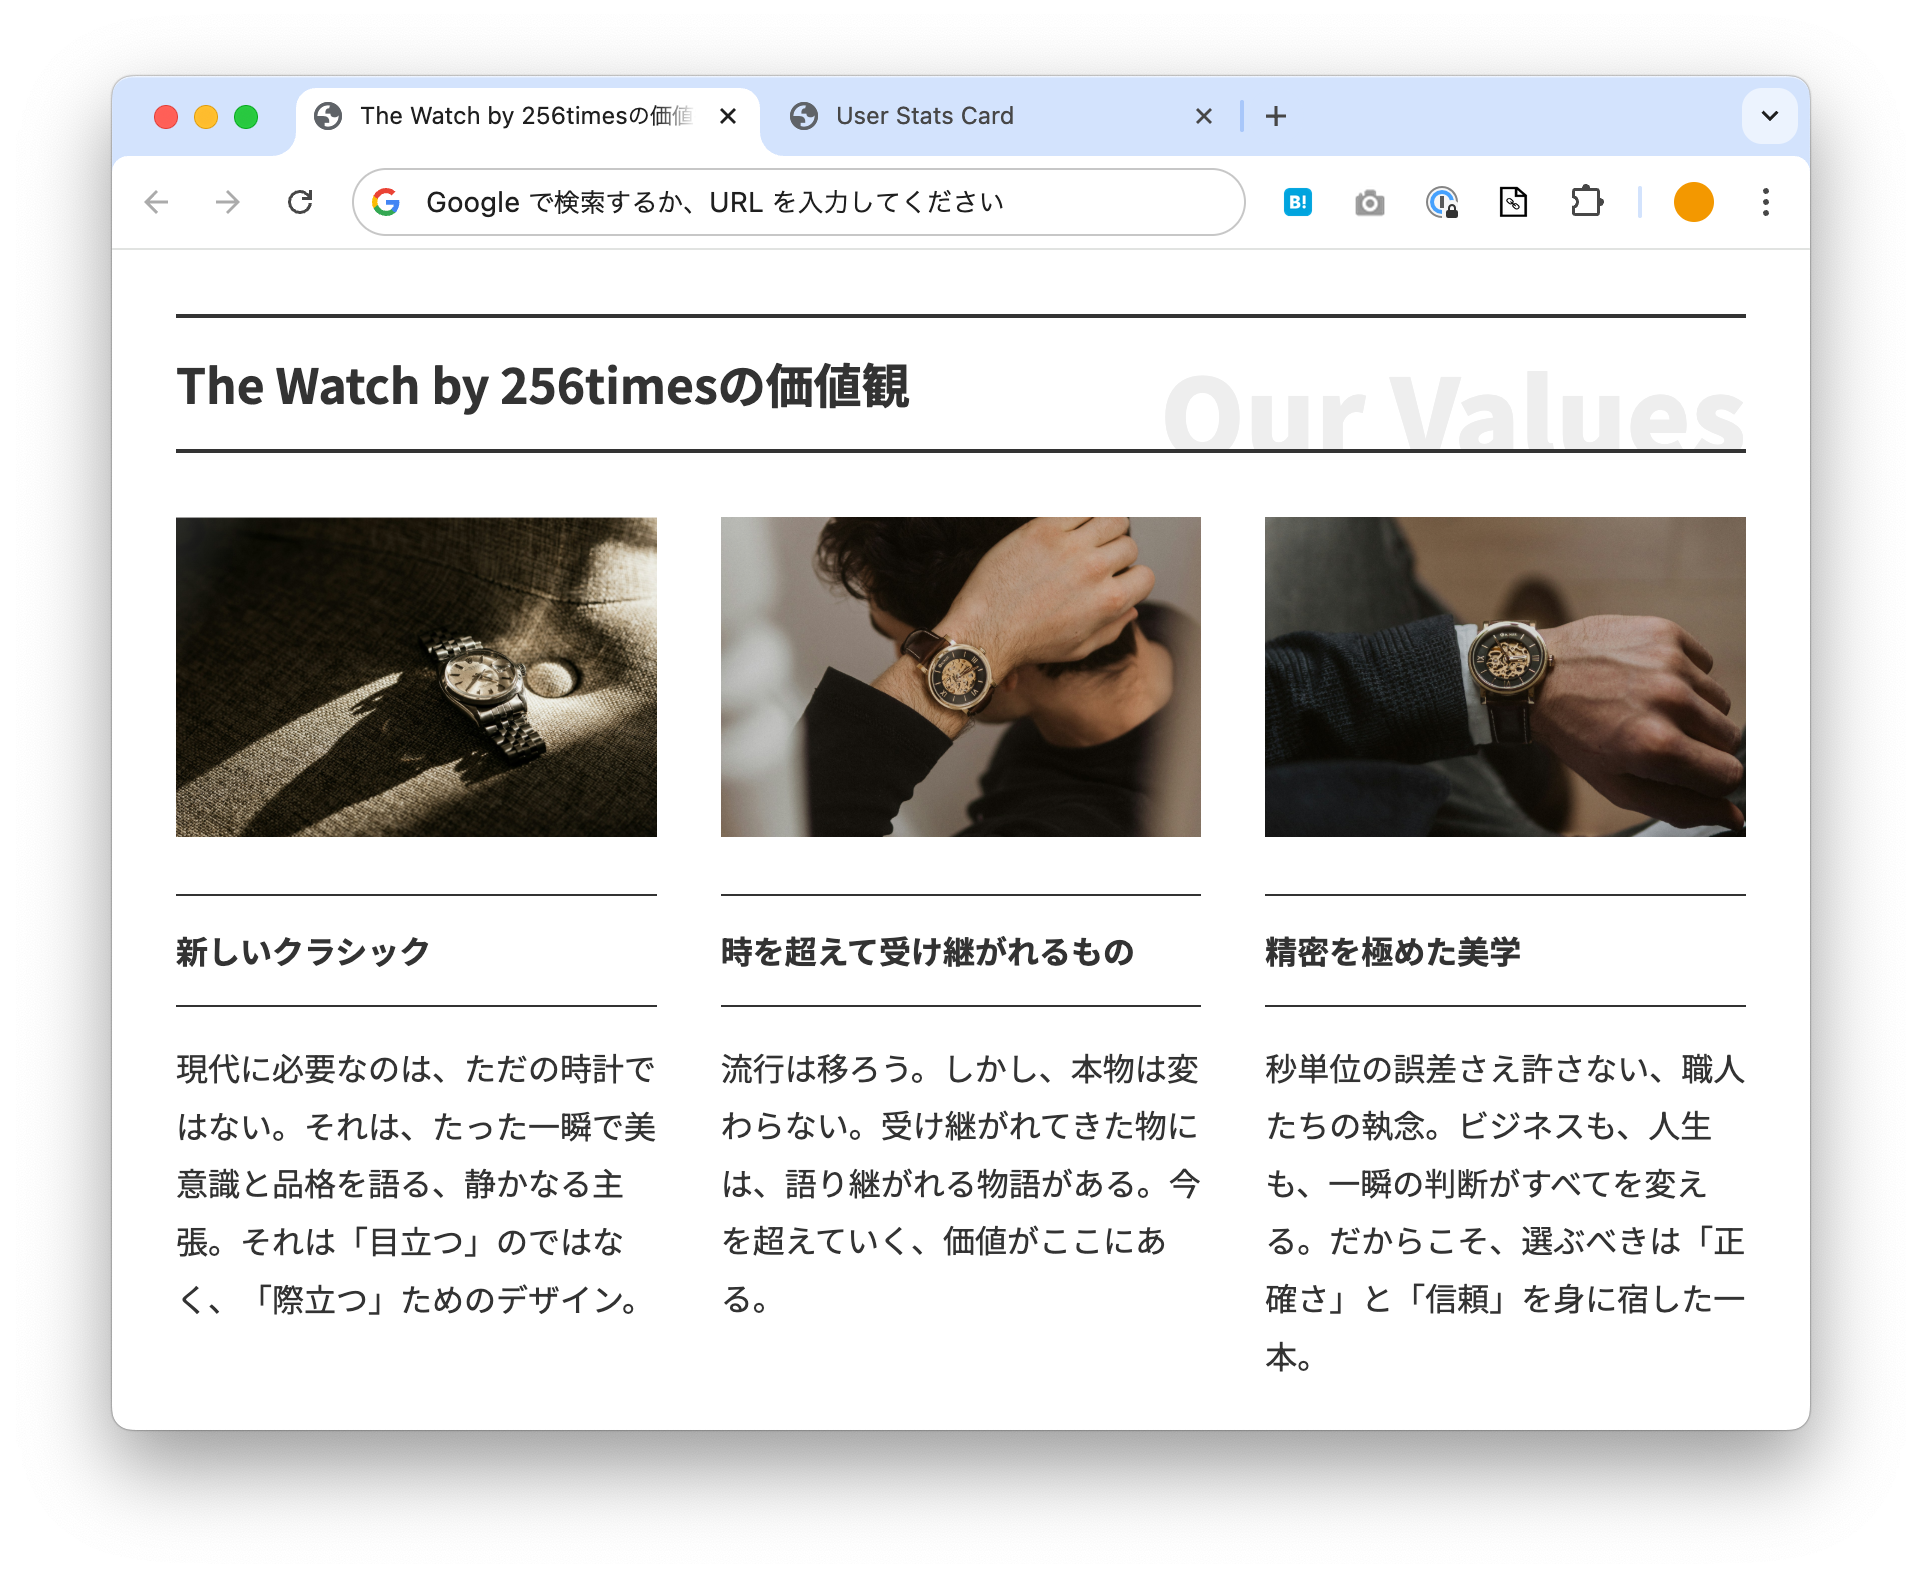Screen dimensions: 1922x1578
Task: Click the center photo of man wearing watch
Action: coord(959,676)
